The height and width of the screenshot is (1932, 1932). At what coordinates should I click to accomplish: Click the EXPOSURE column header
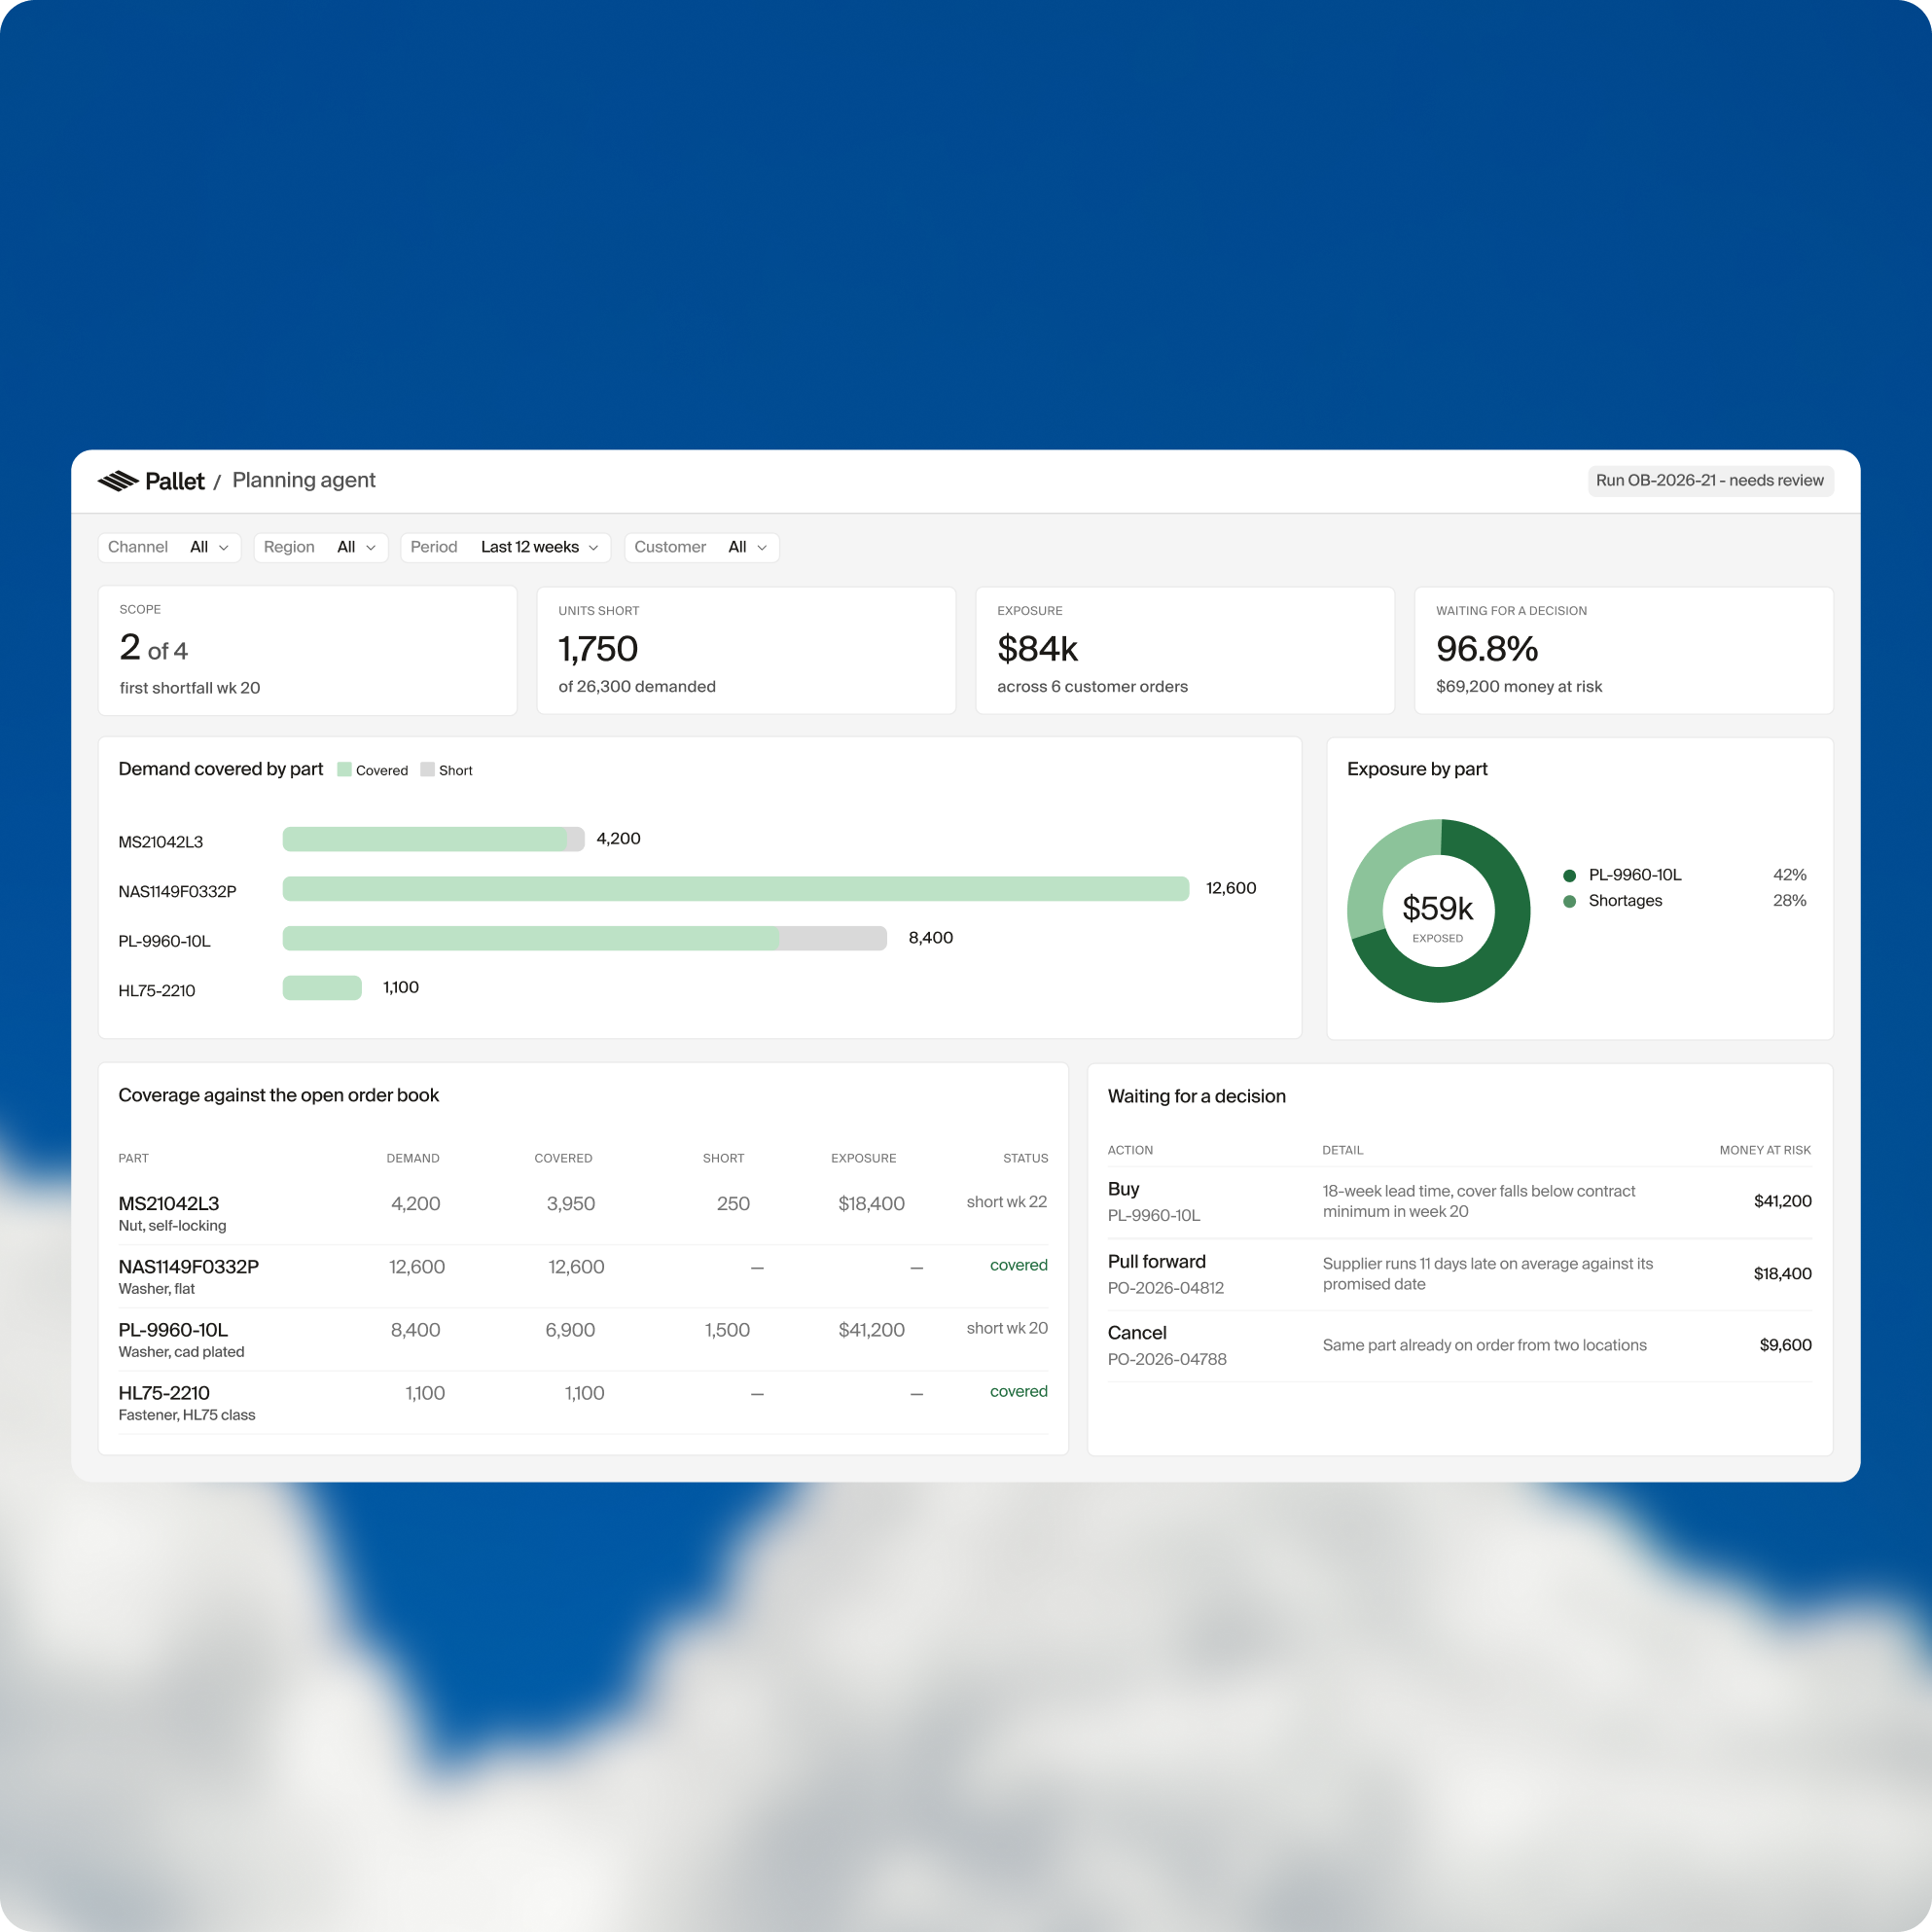[863, 1158]
